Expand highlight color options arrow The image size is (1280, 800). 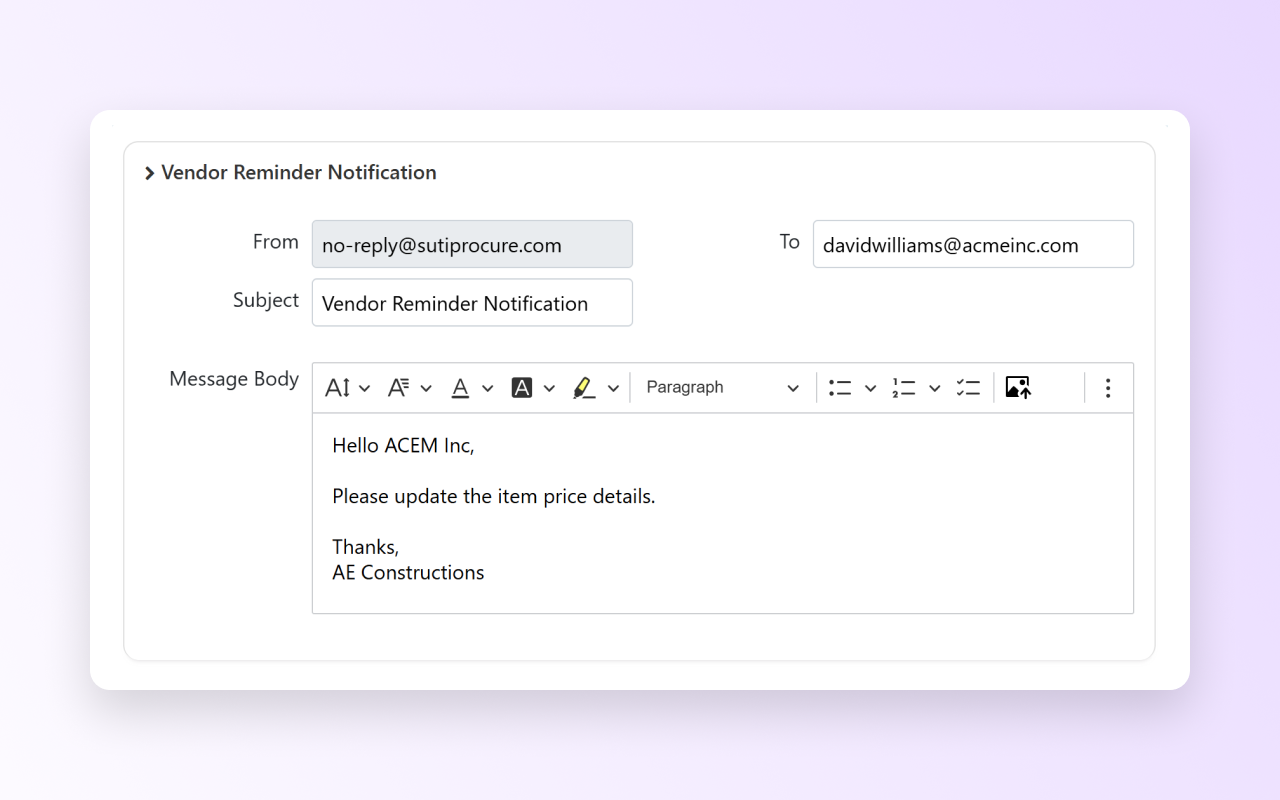pyautogui.click(x=613, y=388)
